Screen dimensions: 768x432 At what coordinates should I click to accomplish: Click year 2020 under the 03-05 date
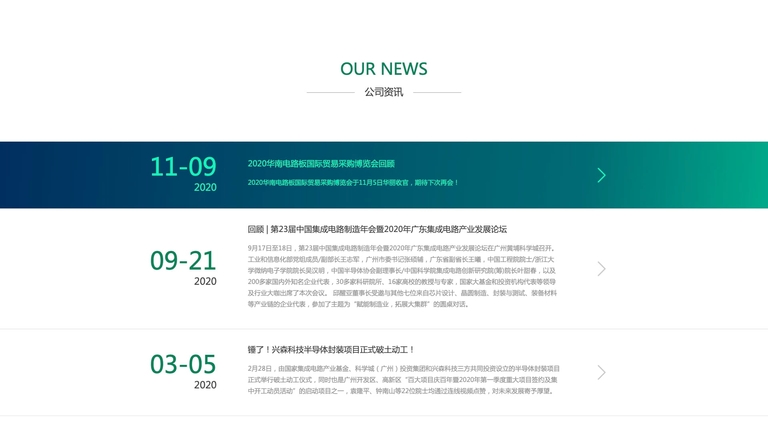(x=205, y=385)
